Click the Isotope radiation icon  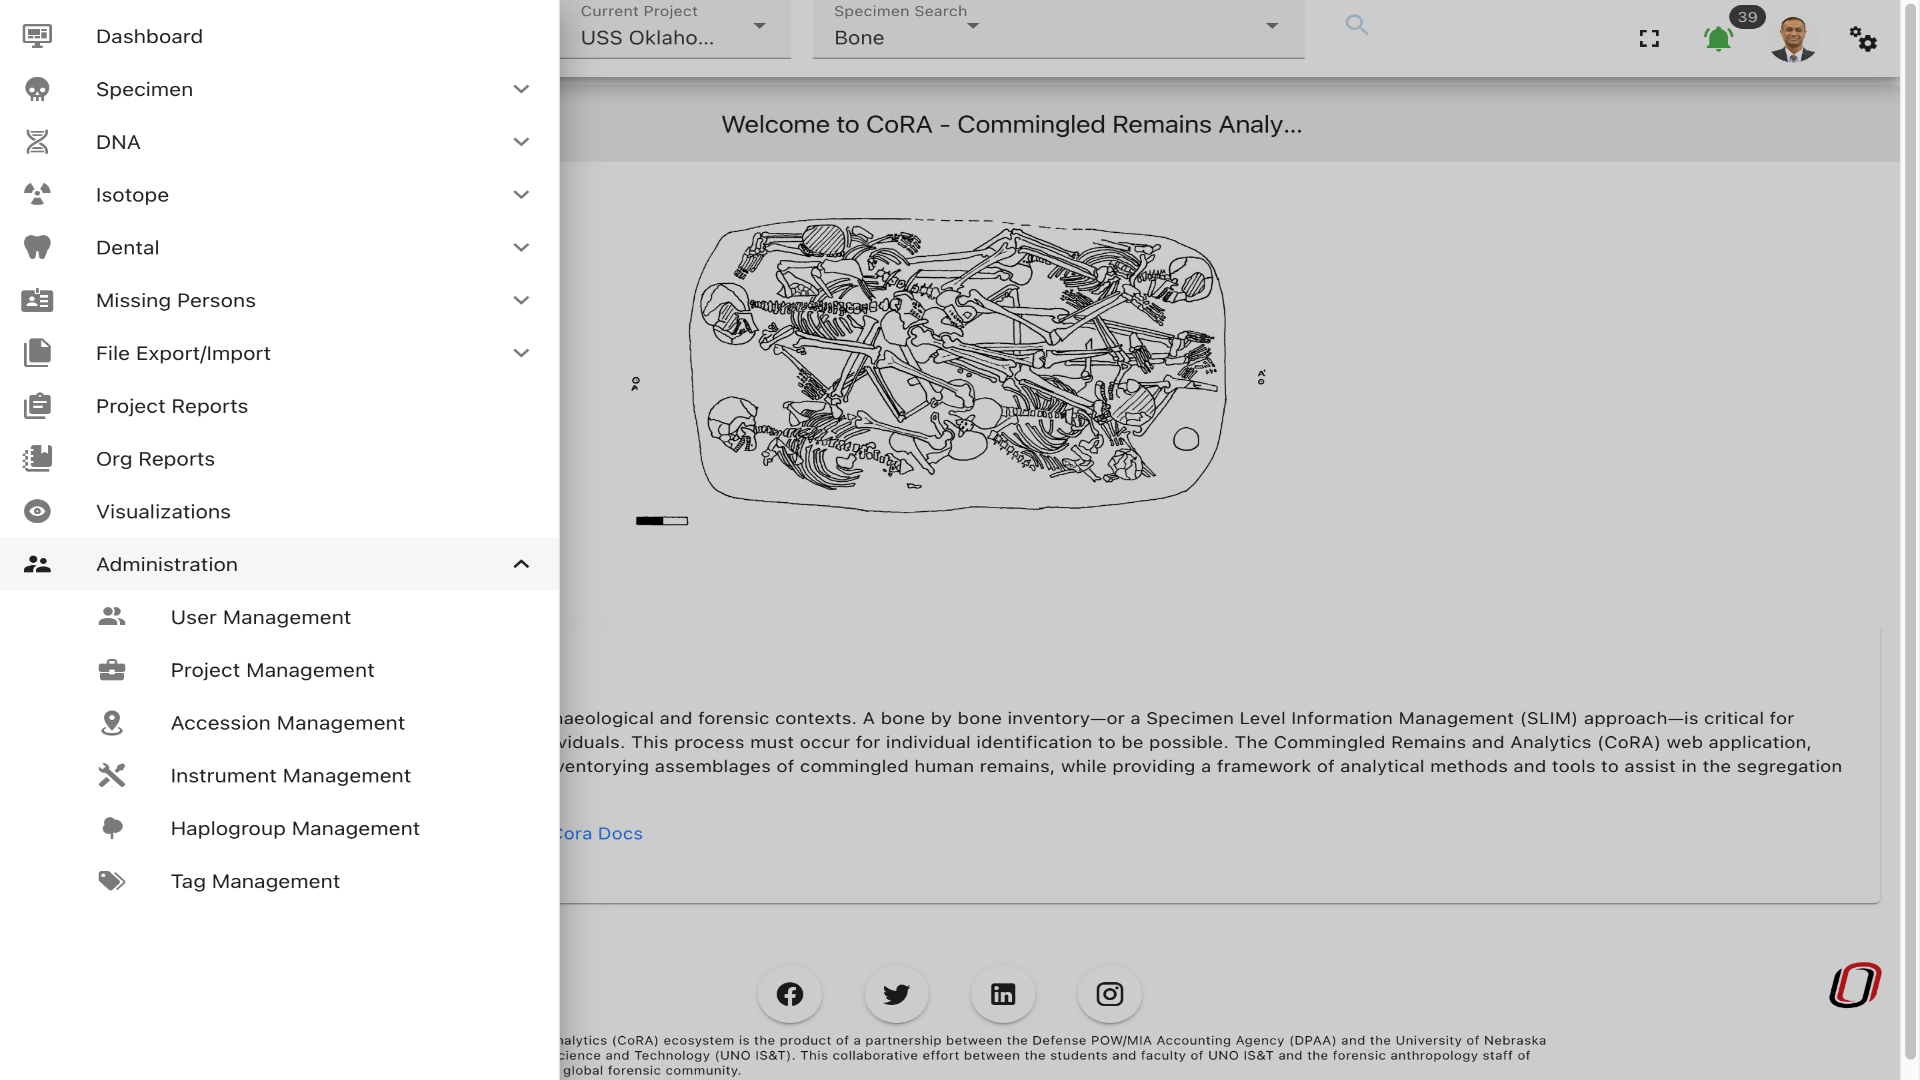tap(37, 195)
